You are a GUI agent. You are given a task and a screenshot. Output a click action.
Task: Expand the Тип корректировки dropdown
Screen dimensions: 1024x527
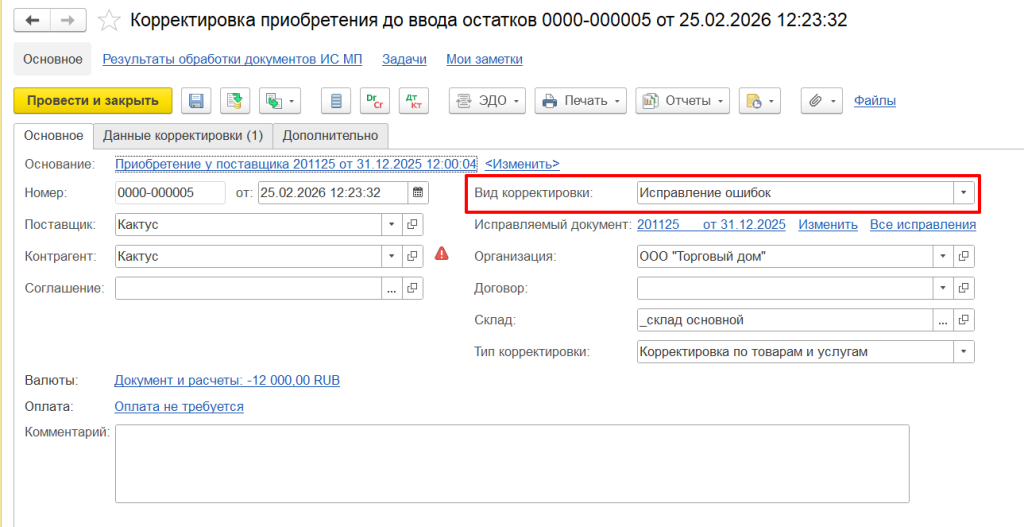tap(963, 351)
